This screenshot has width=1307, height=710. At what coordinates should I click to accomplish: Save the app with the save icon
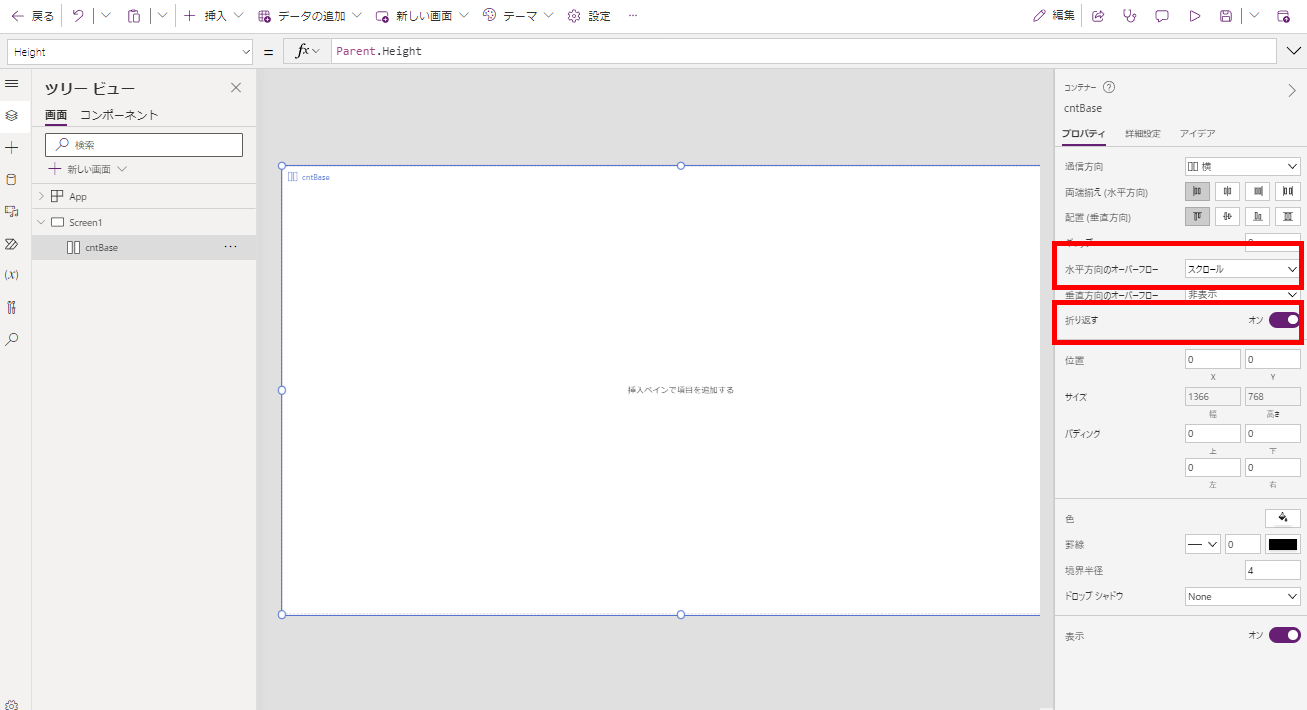pyautogui.click(x=1226, y=15)
